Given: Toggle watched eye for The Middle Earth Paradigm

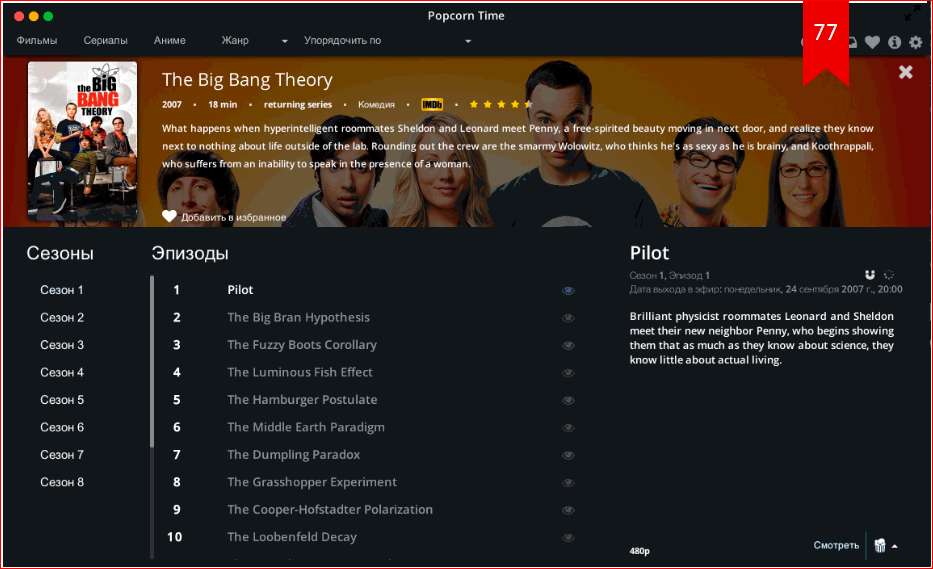Looking at the screenshot, I should 568,427.
